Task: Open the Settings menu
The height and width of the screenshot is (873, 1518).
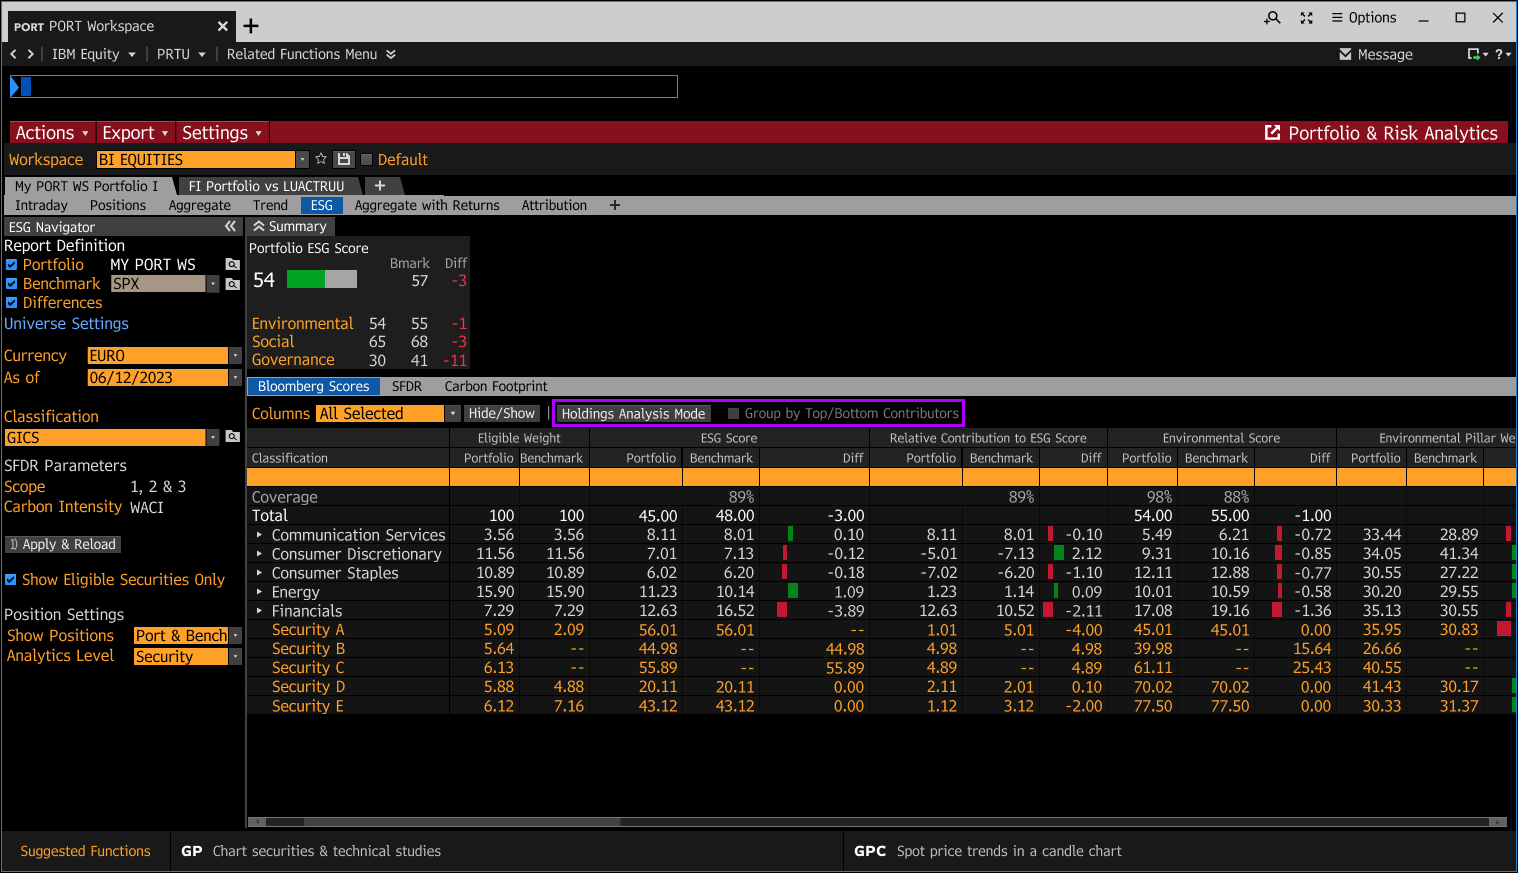Action: click(222, 133)
